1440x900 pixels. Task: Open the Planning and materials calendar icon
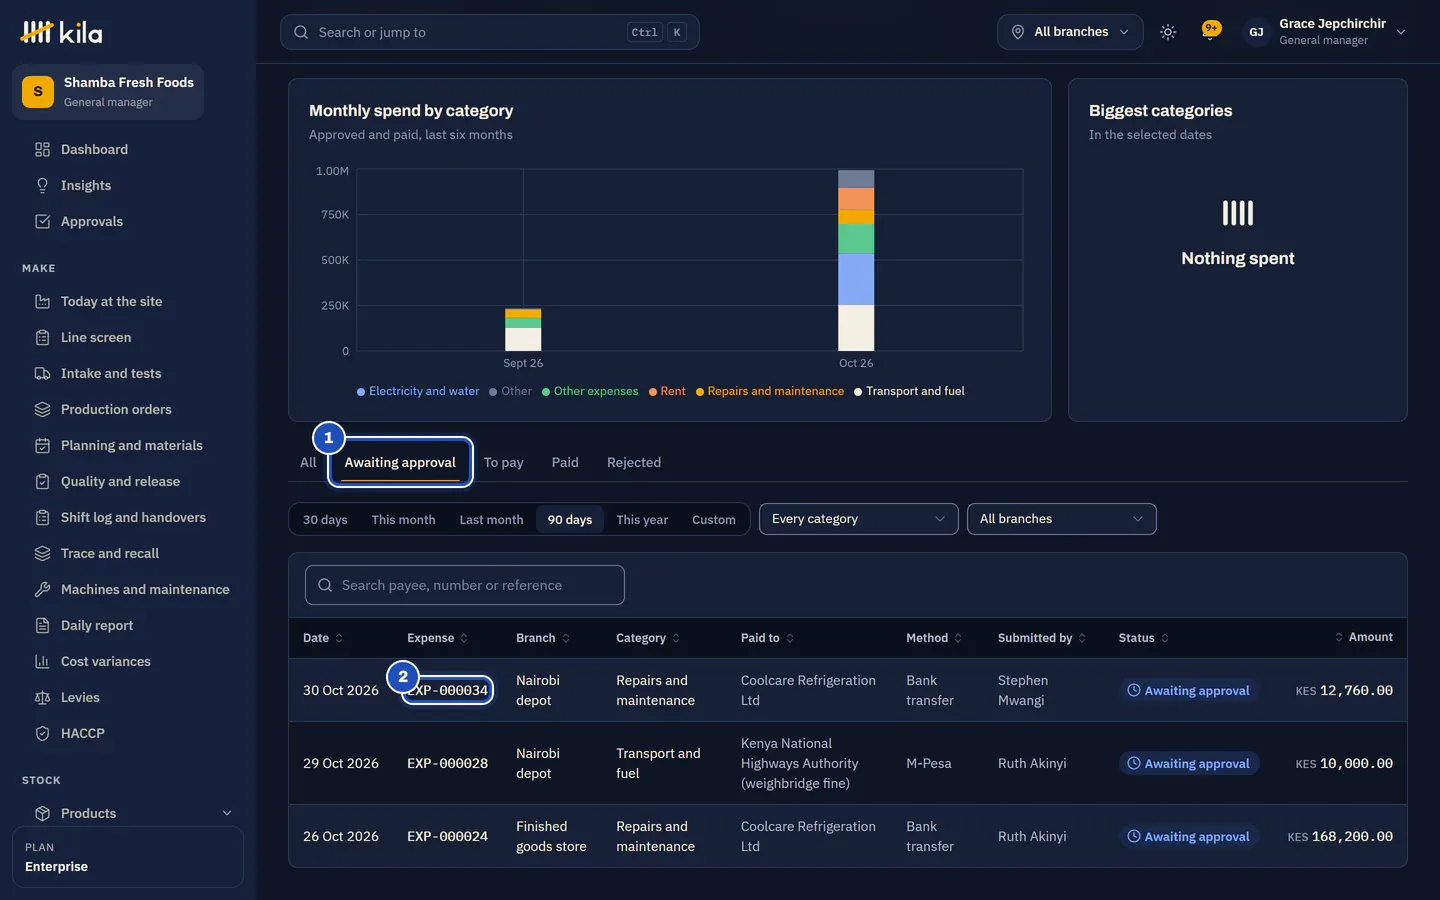(42, 446)
